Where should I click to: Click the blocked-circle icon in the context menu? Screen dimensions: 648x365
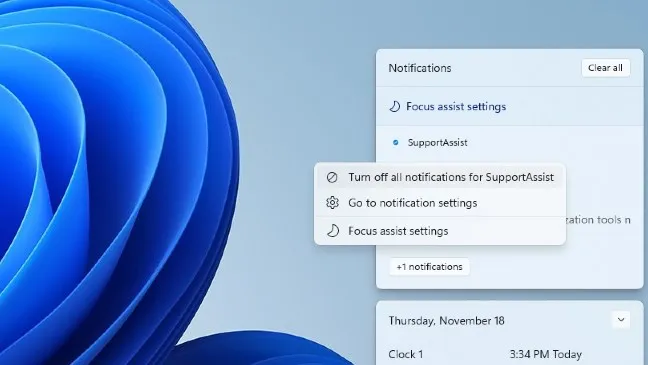pos(332,177)
